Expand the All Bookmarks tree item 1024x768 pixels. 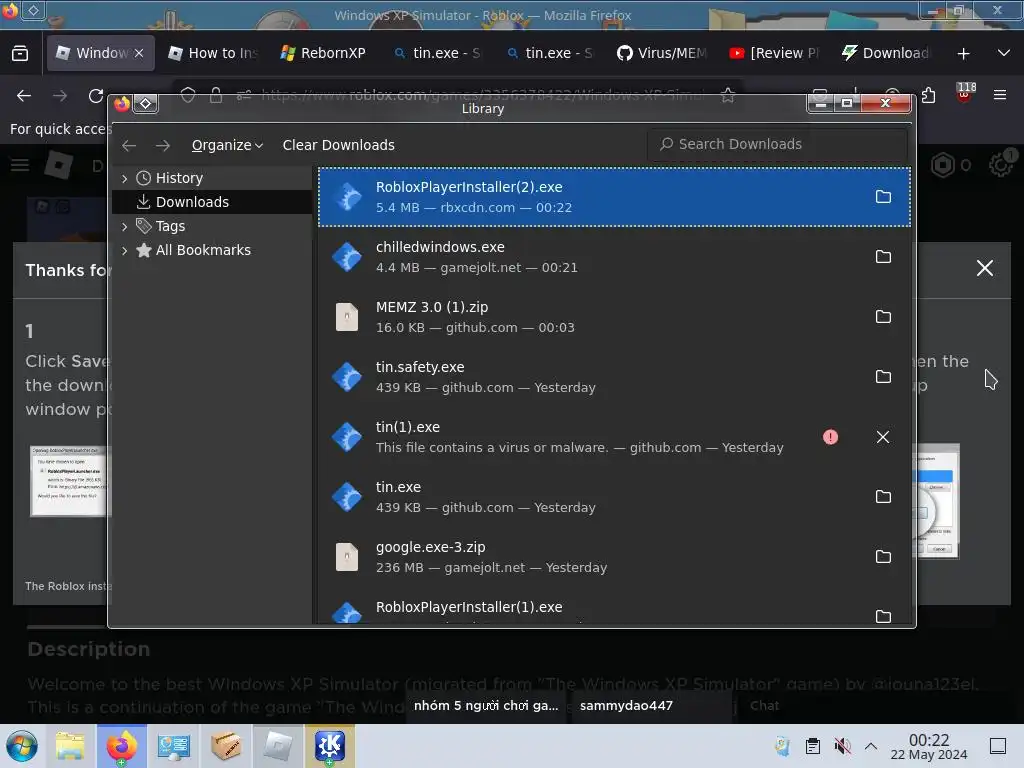pyautogui.click(x=125, y=250)
